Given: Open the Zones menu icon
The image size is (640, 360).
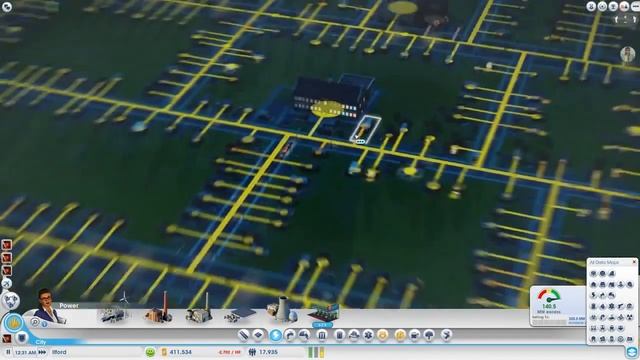Looking at the screenshot, I should (258, 336).
